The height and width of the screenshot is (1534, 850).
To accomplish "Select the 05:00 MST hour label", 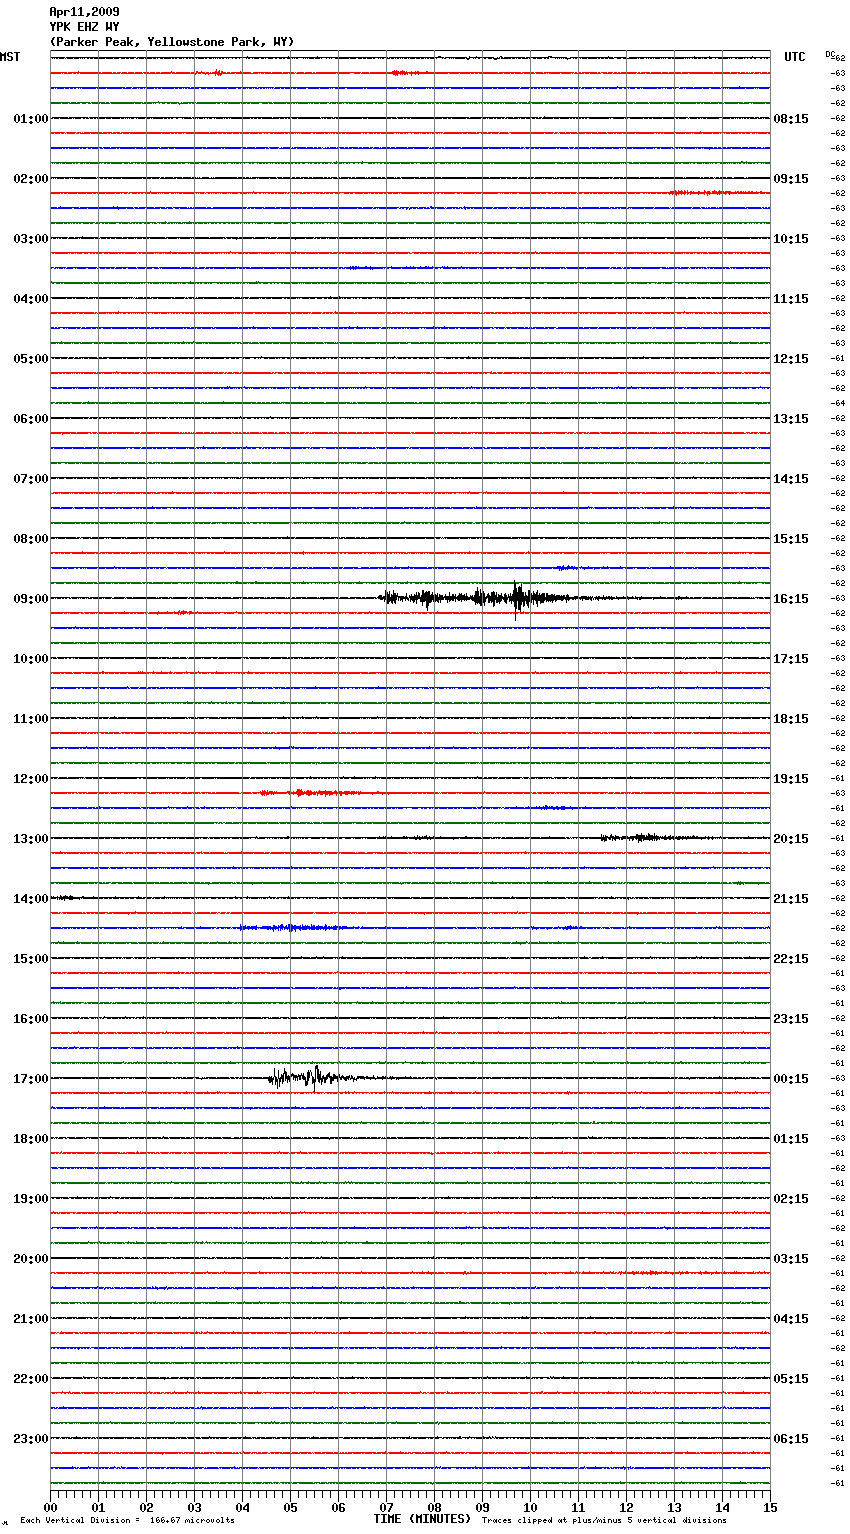I will [31, 359].
